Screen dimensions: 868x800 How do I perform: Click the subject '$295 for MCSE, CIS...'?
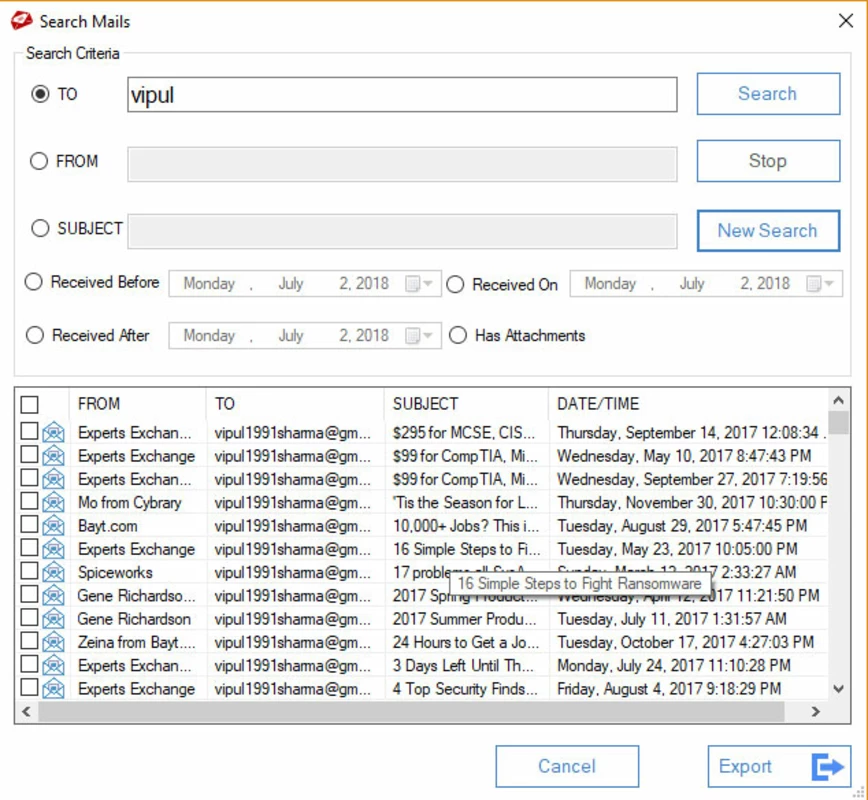tap(464, 432)
